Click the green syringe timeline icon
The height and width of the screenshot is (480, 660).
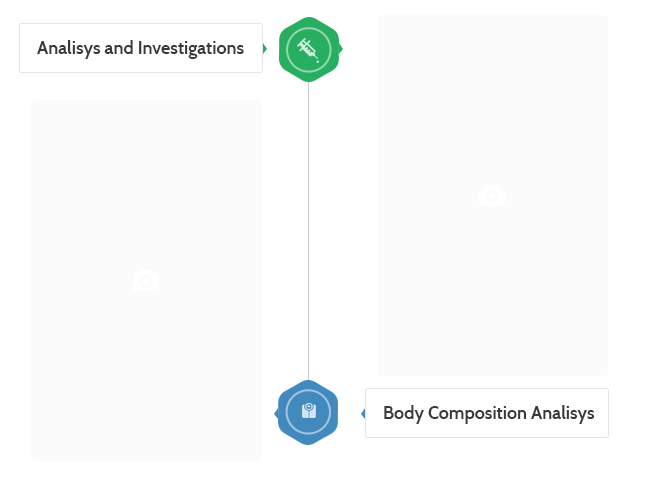[x=308, y=48]
